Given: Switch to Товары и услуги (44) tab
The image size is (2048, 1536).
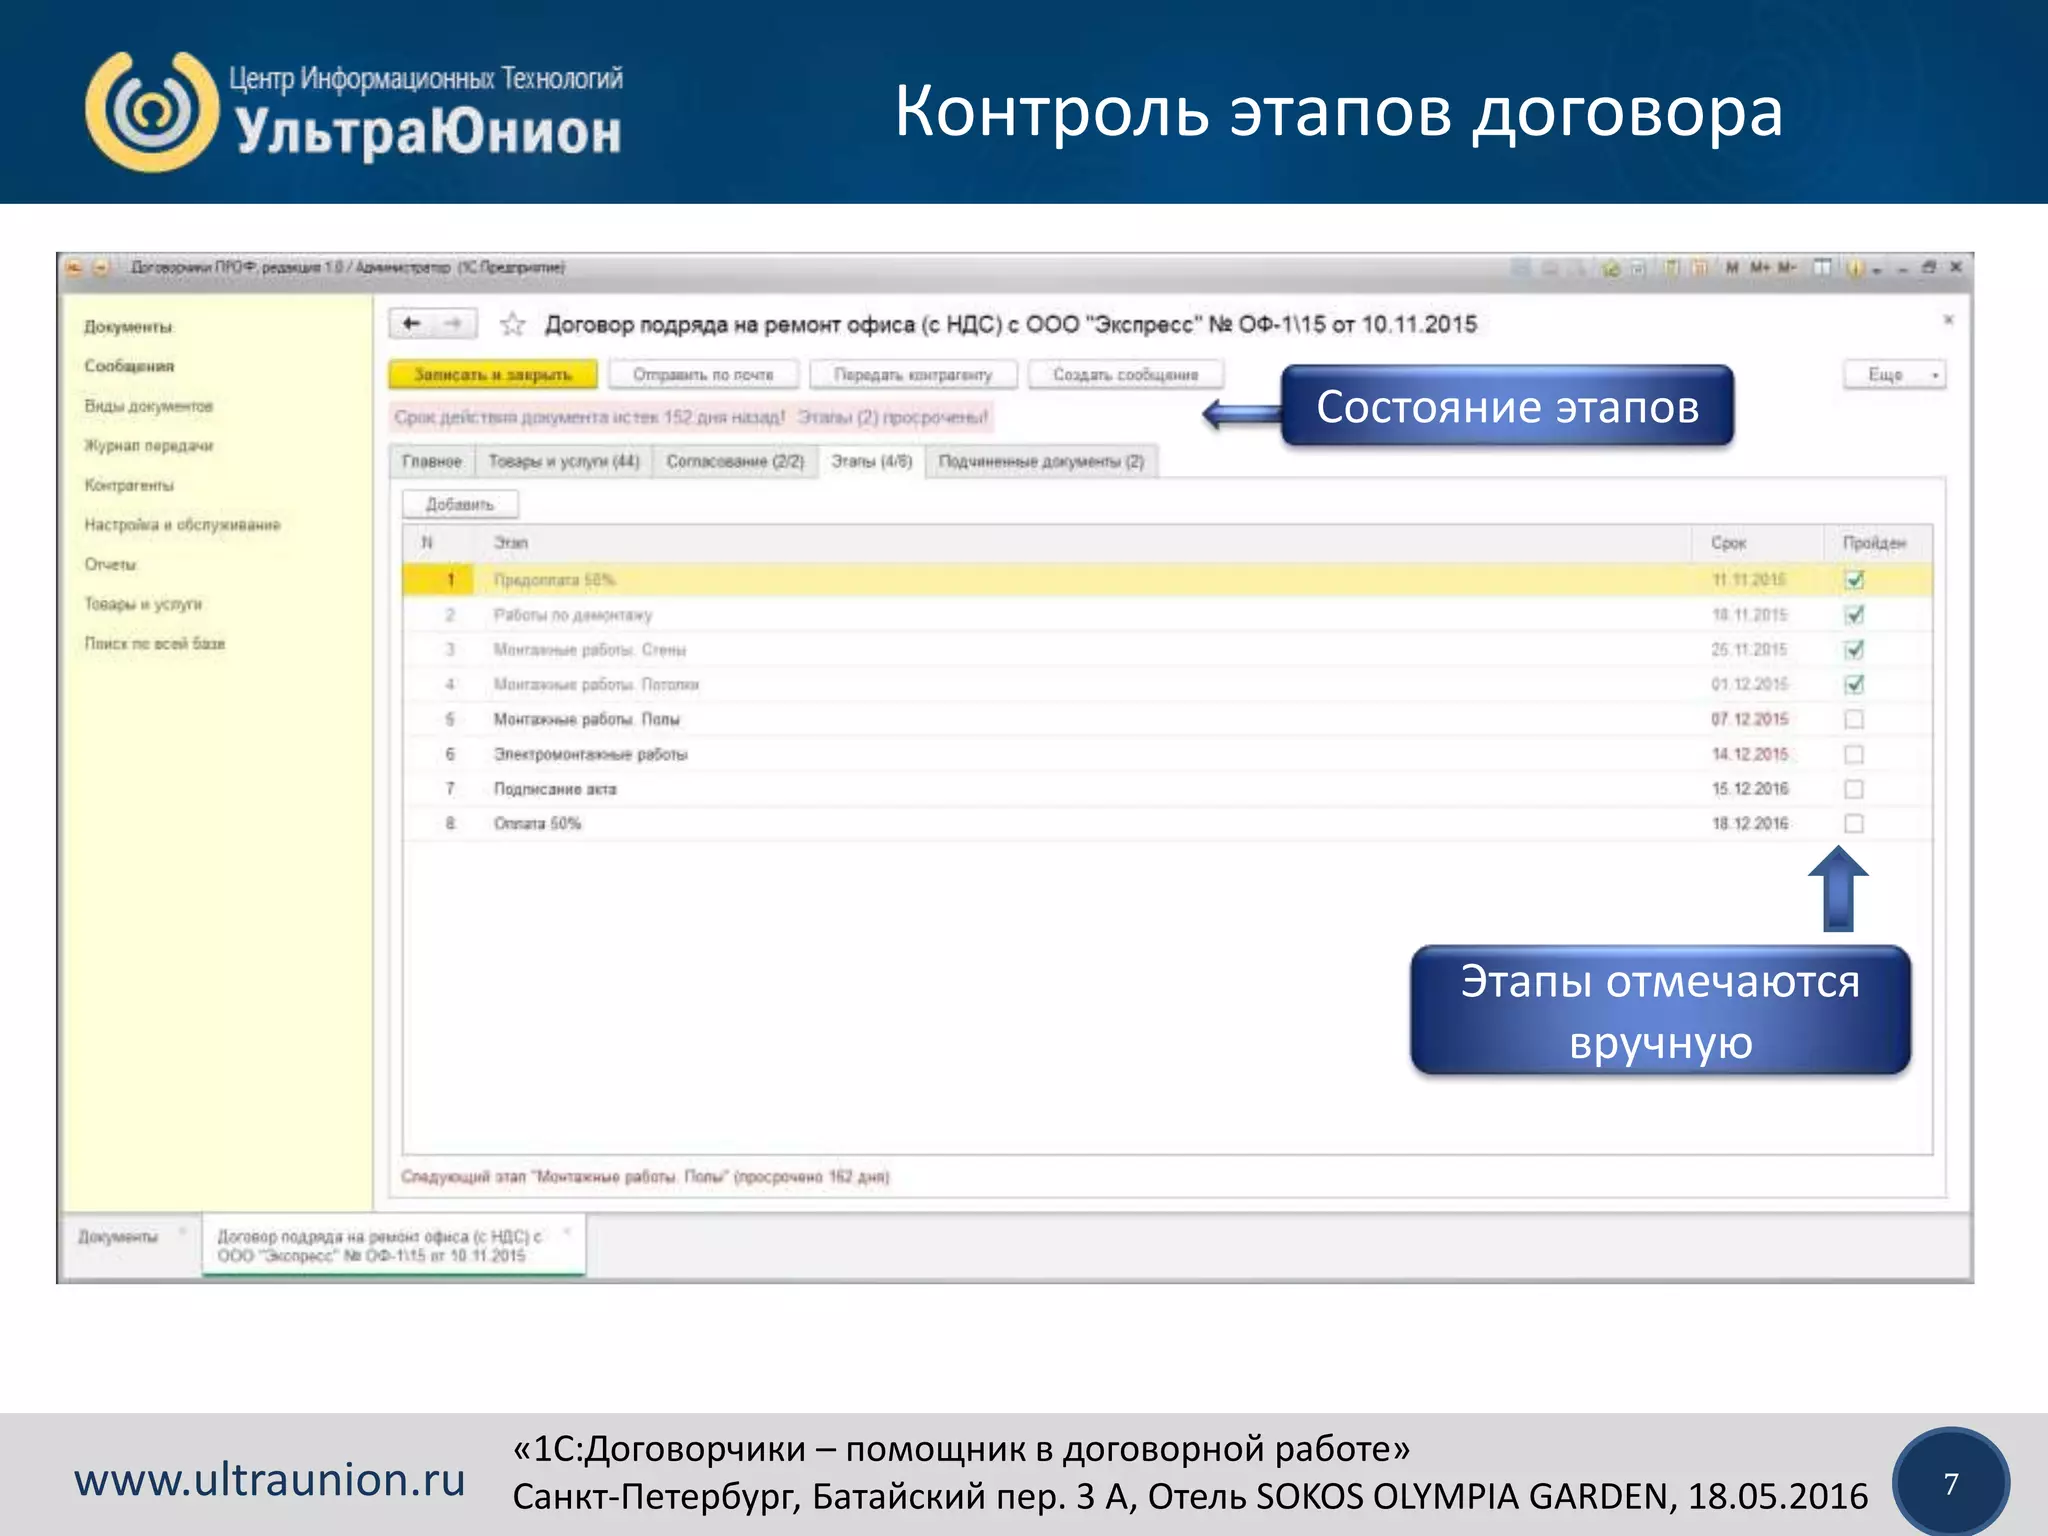Looking at the screenshot, I should pos(564,461).
